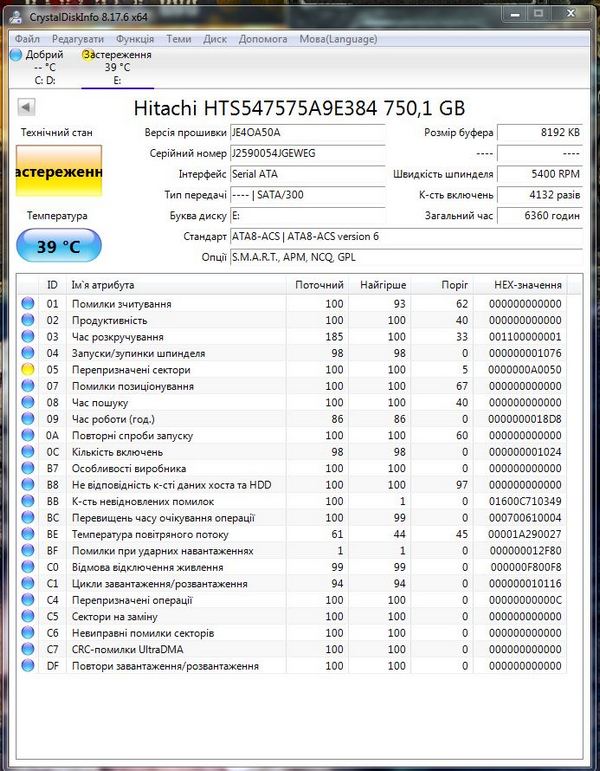Screen dimensions: 600x771
Task: Click the blue status orb for attribute 01
Action: [x=28, y=304]
